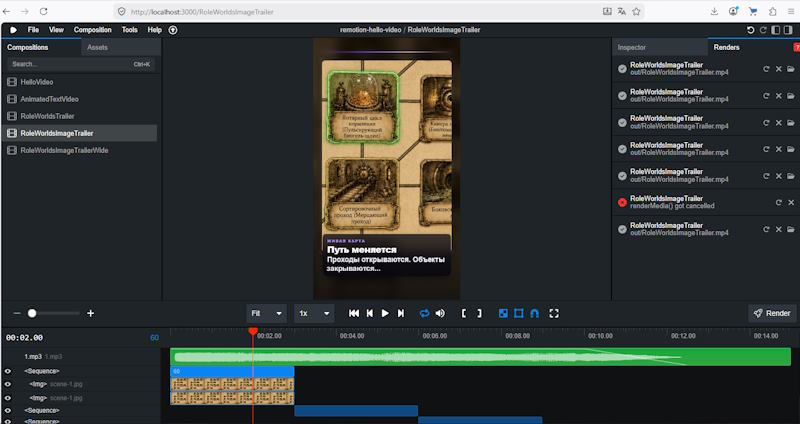The height and width of the screenshot is (424, 800).
Task: Open the browser hamburger menu
Action: (x=791, y=11)
